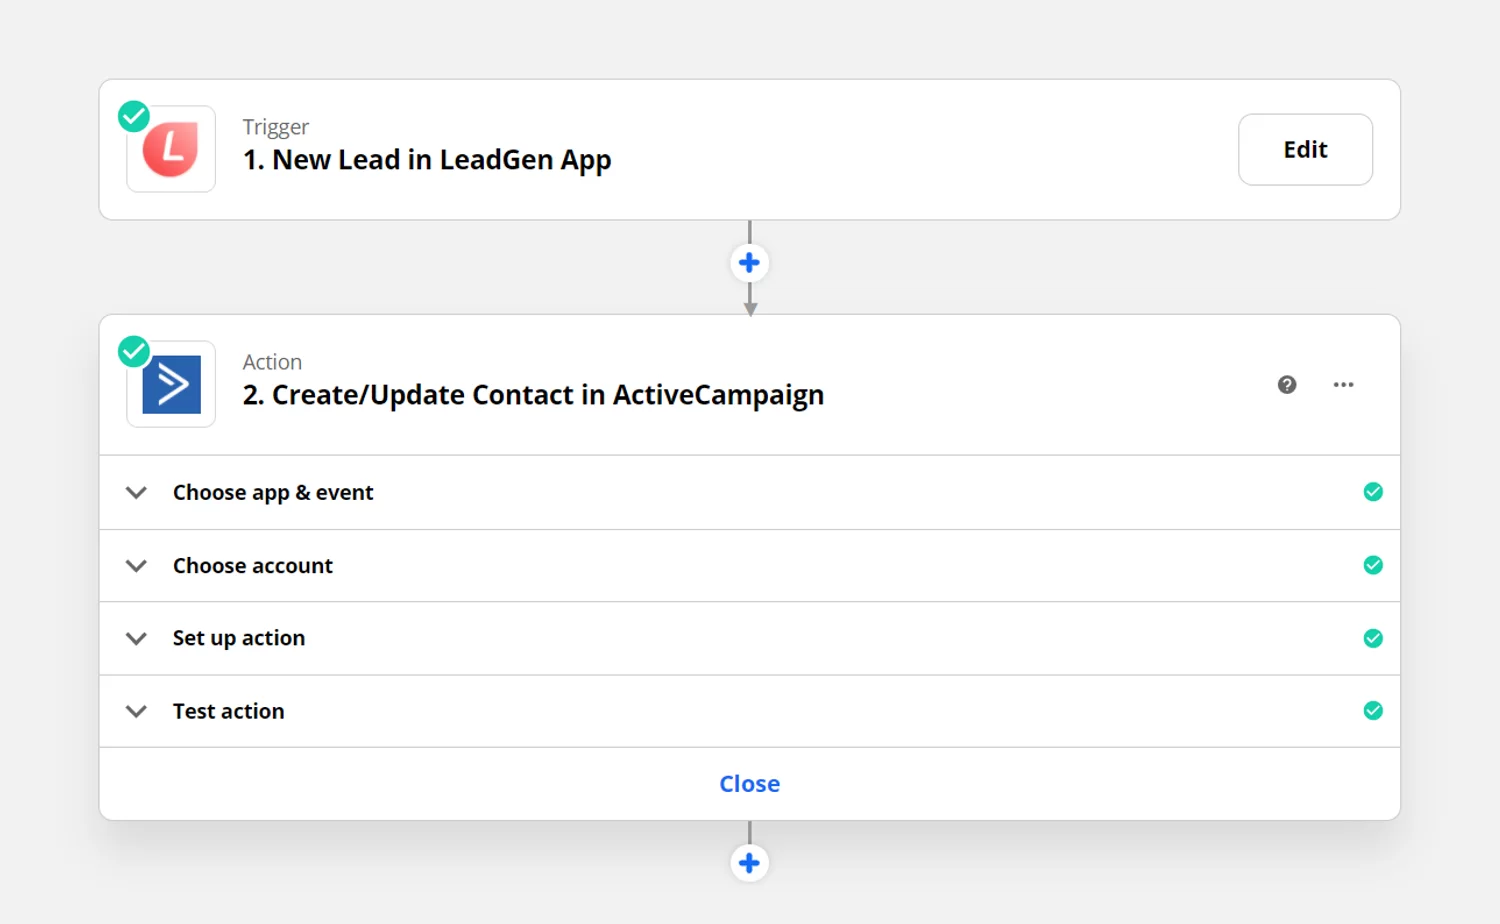
Task: Expand the Test action section
Action: click(x=136, y=712)
